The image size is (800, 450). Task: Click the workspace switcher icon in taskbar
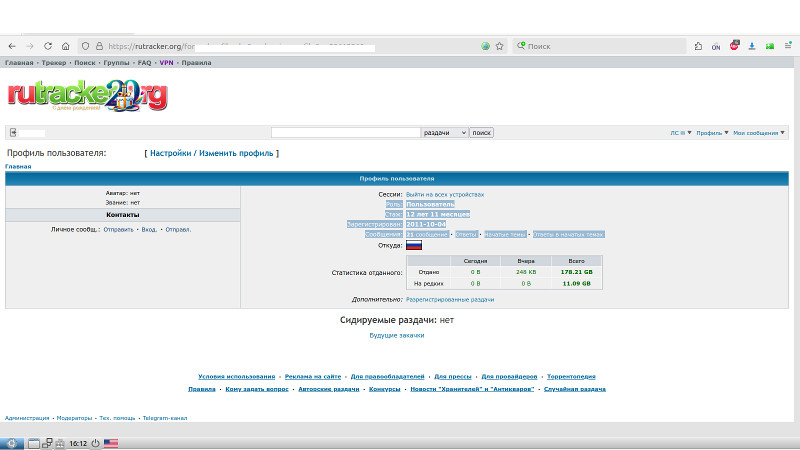47,443
